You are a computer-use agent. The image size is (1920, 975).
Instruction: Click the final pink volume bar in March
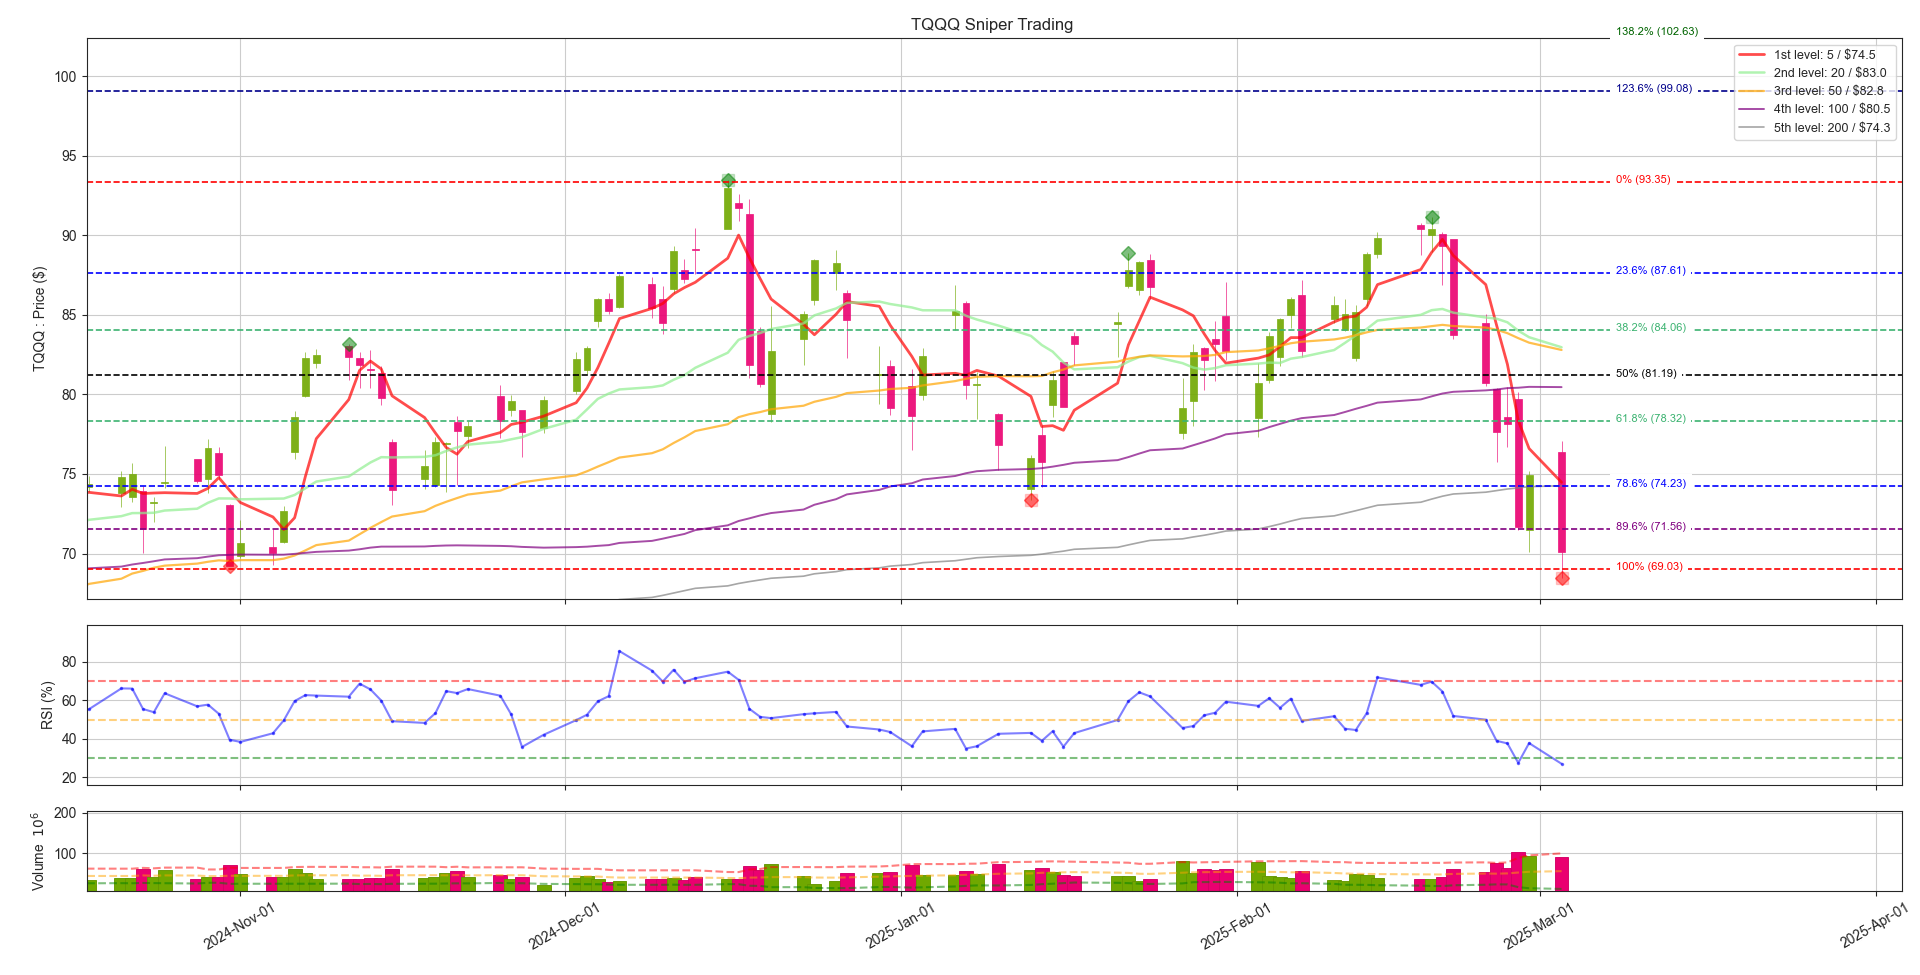1562,874
